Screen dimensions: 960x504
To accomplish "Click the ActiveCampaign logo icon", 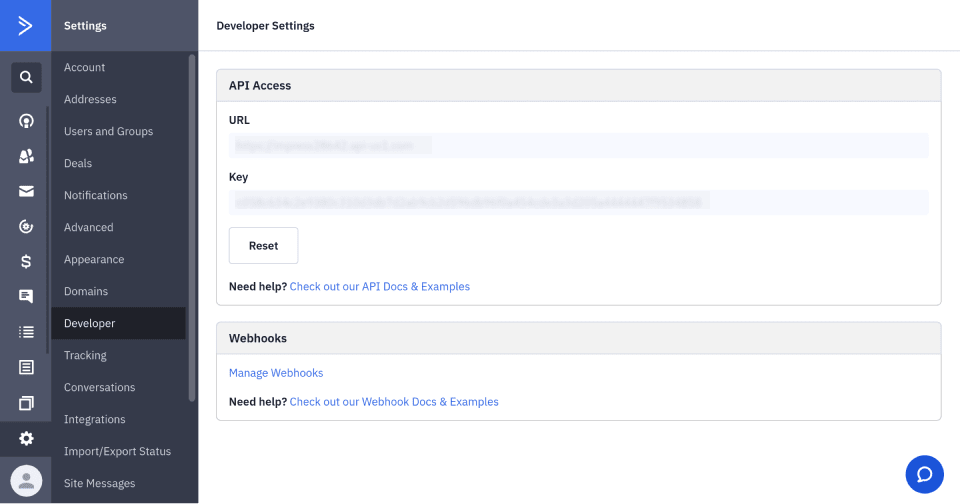I will (x=25, y=26).
